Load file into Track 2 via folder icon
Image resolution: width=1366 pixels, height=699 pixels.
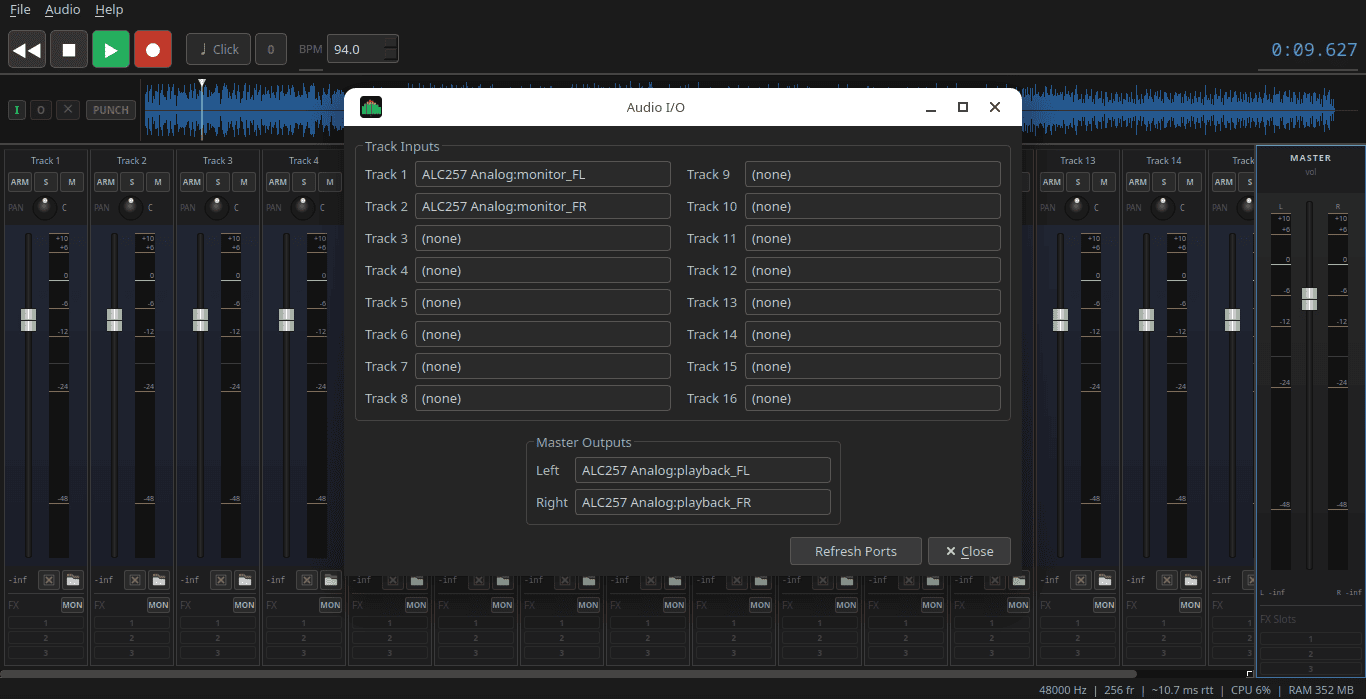tap(159, 580)
